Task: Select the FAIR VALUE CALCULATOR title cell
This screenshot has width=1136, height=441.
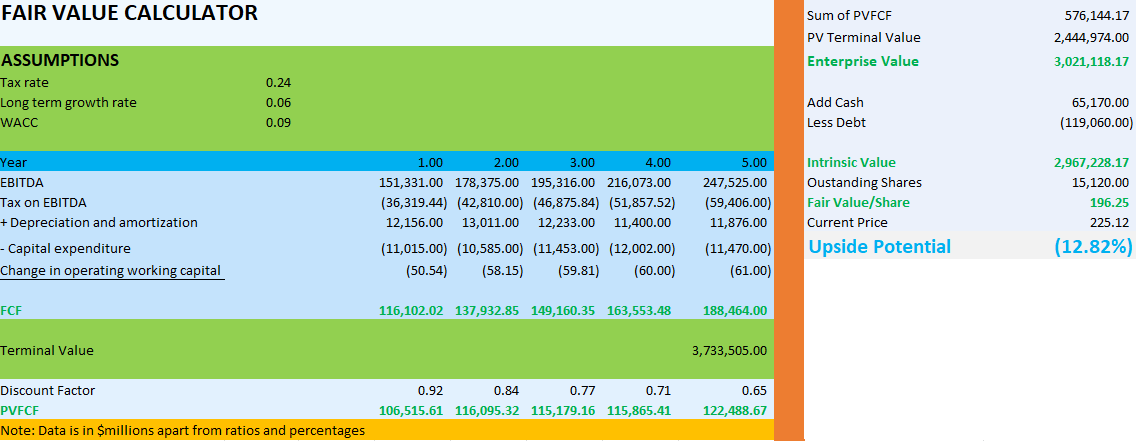Action: (x=130, y=13)
